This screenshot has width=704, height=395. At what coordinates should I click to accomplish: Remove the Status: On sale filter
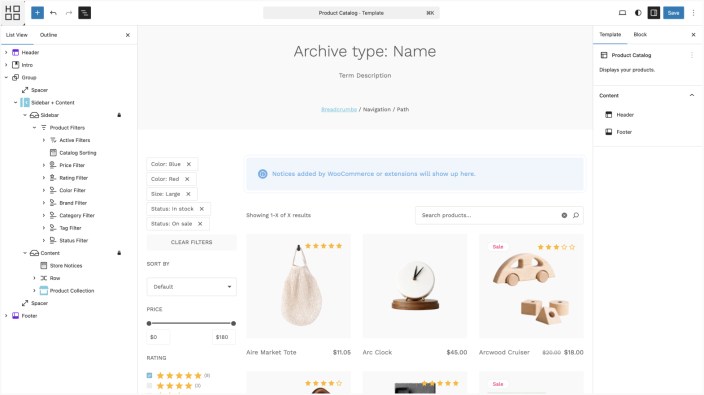pyautogui.click(x=200, y=224)
